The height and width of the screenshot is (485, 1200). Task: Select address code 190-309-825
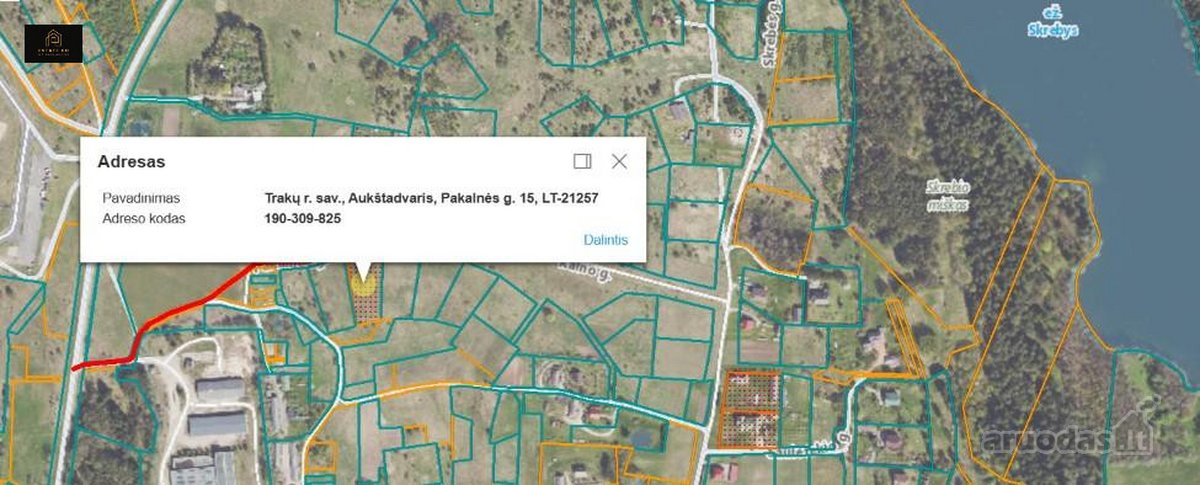point(302,218)
